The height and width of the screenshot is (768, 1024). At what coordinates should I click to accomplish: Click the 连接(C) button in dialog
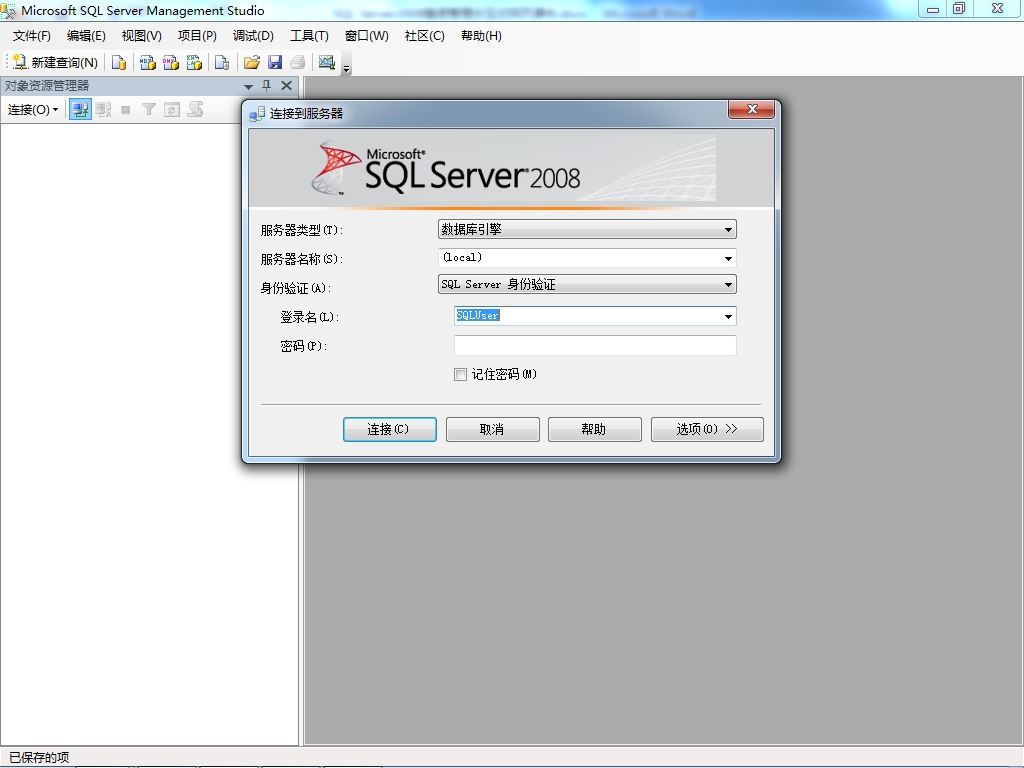390,430
